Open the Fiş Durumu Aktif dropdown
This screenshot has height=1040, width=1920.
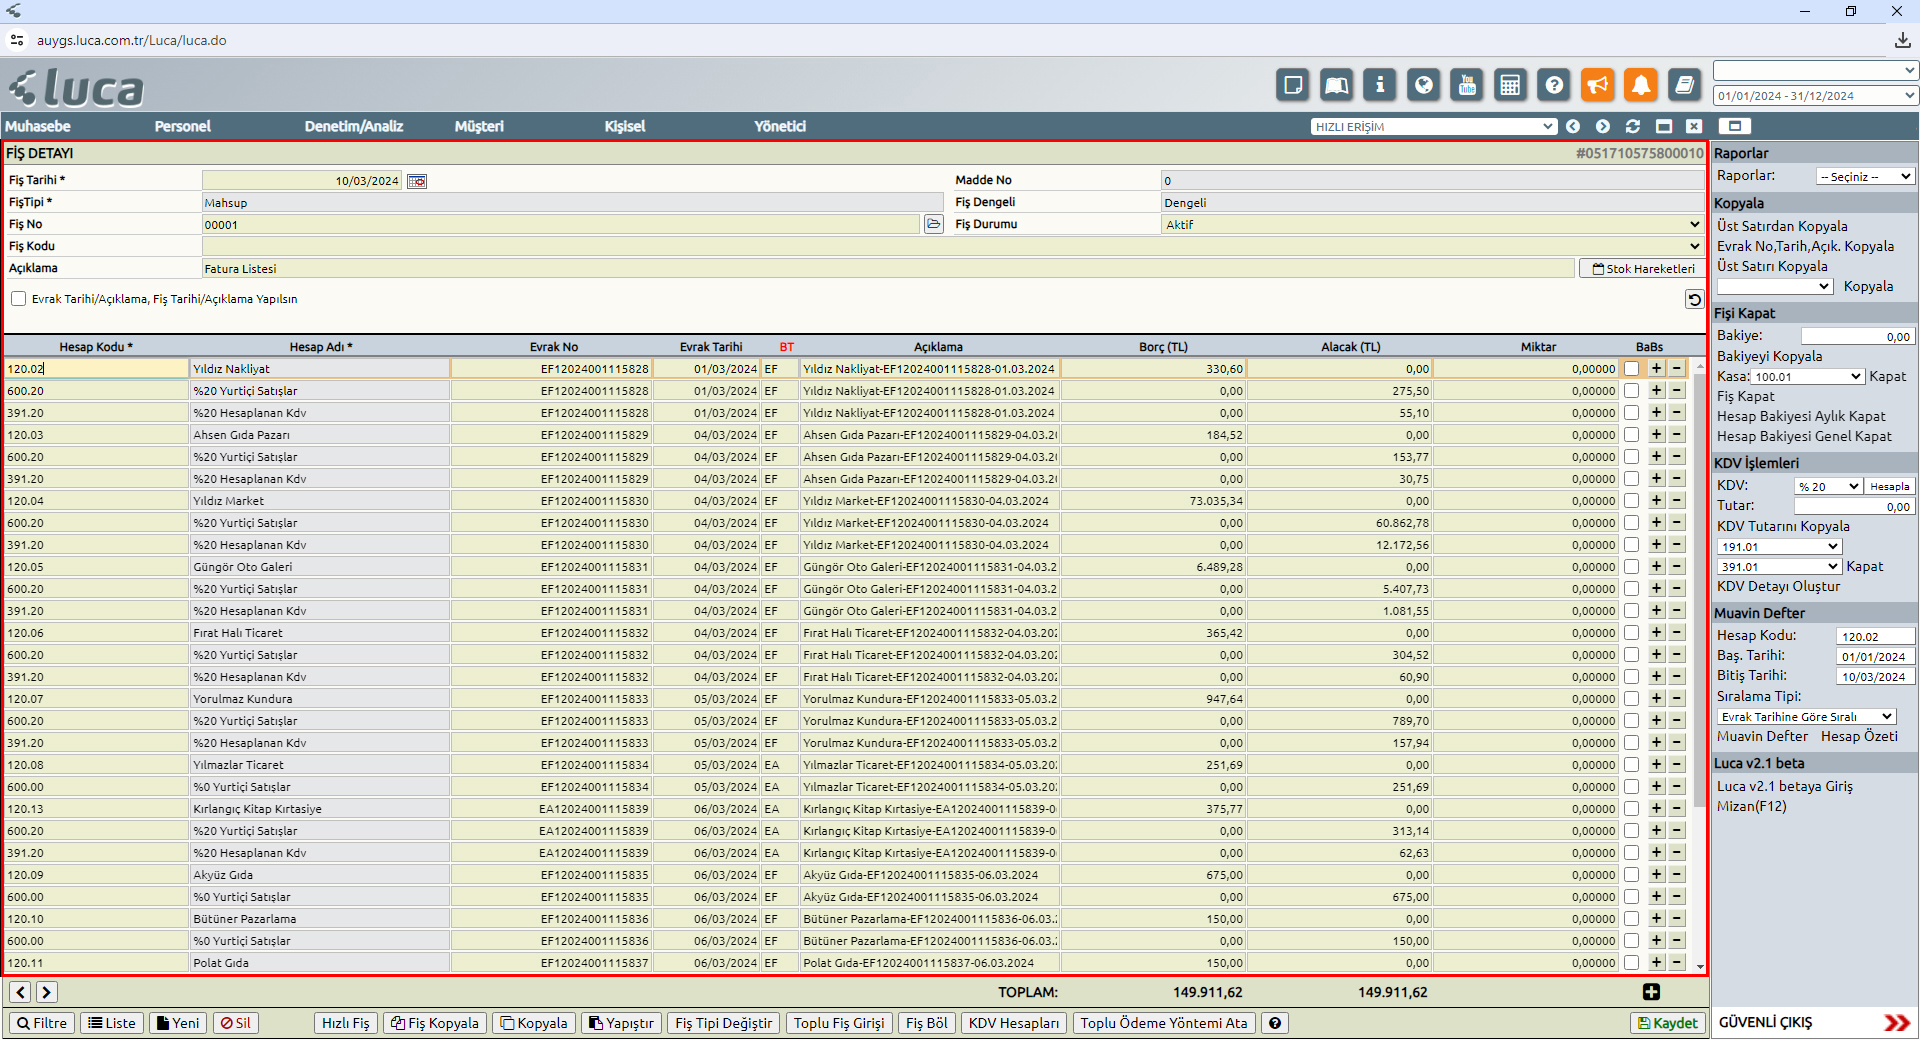1432,224
